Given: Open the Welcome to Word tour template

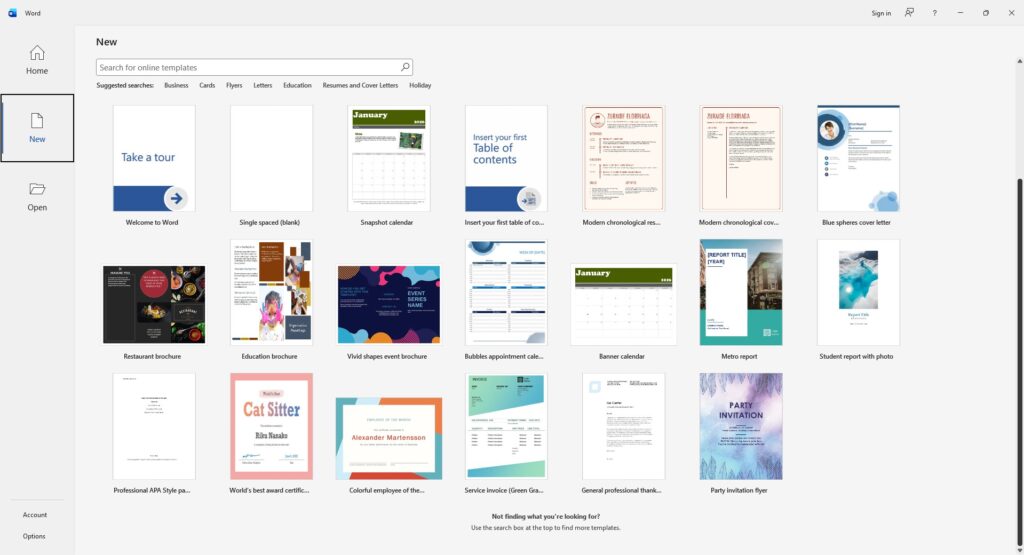Looking at the screenshot, I should click(x=154, y=158).
